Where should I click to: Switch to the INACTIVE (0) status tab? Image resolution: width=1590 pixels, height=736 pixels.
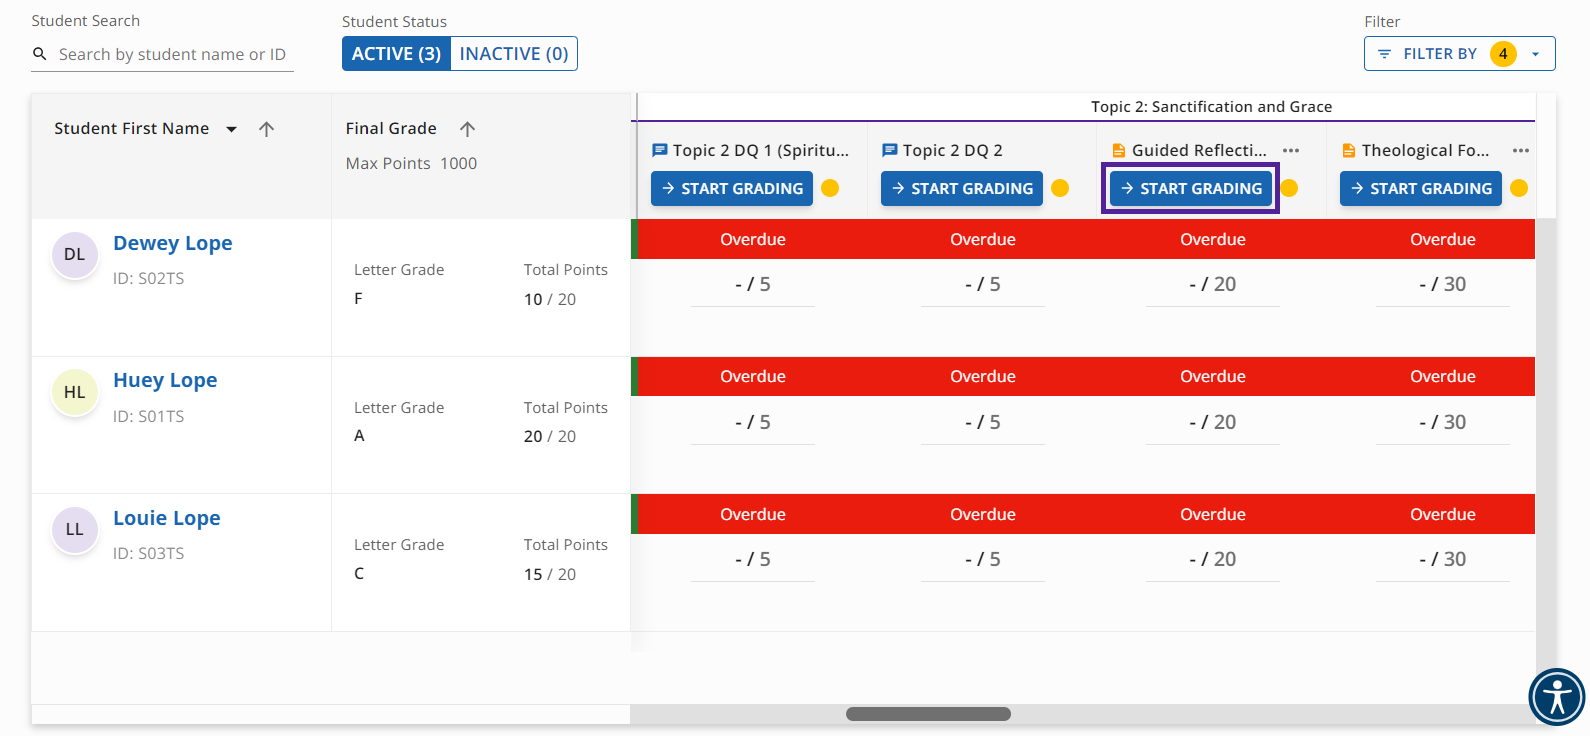click(514, 54)
